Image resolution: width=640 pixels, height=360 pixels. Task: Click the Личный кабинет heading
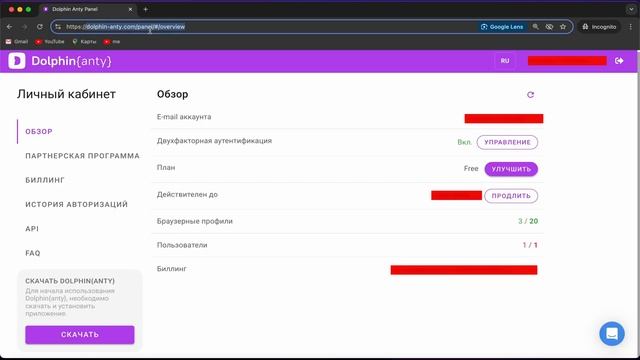pos(66,94)
